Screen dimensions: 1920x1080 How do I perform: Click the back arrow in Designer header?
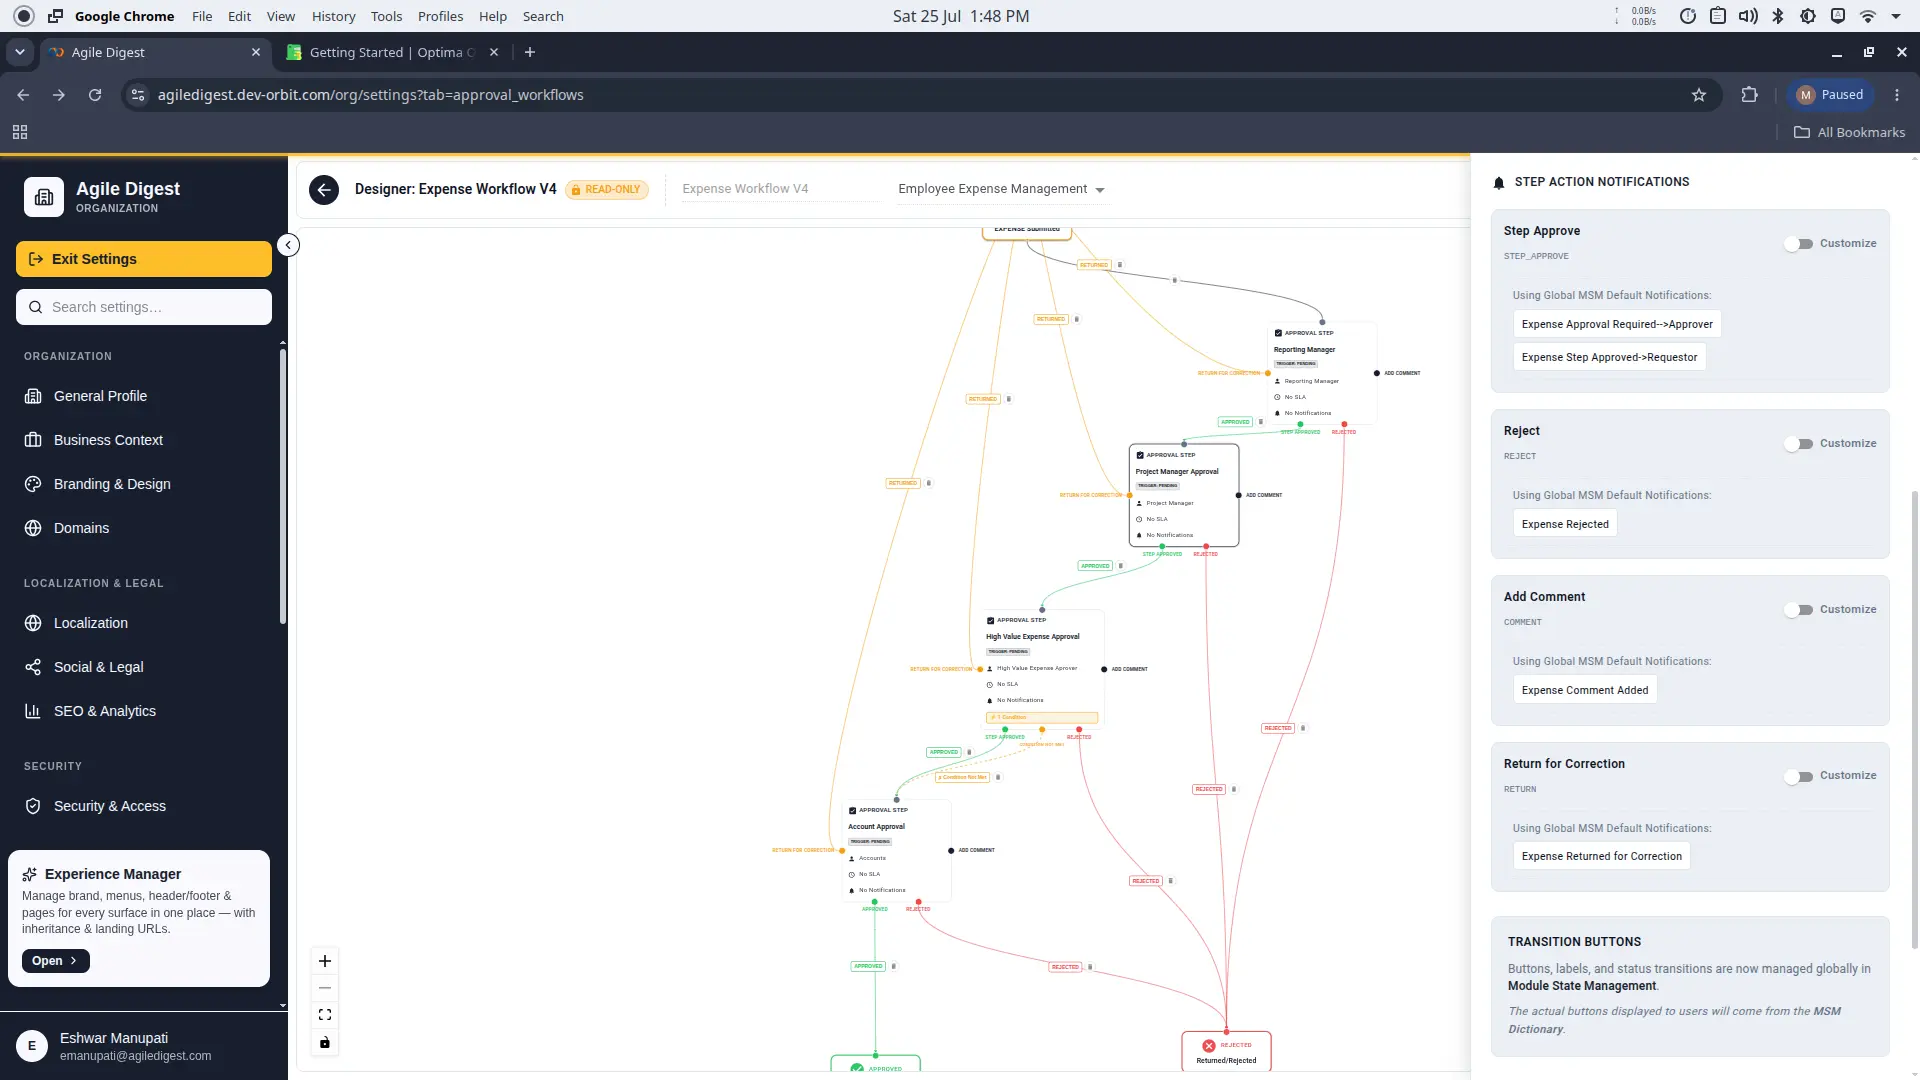324,190
